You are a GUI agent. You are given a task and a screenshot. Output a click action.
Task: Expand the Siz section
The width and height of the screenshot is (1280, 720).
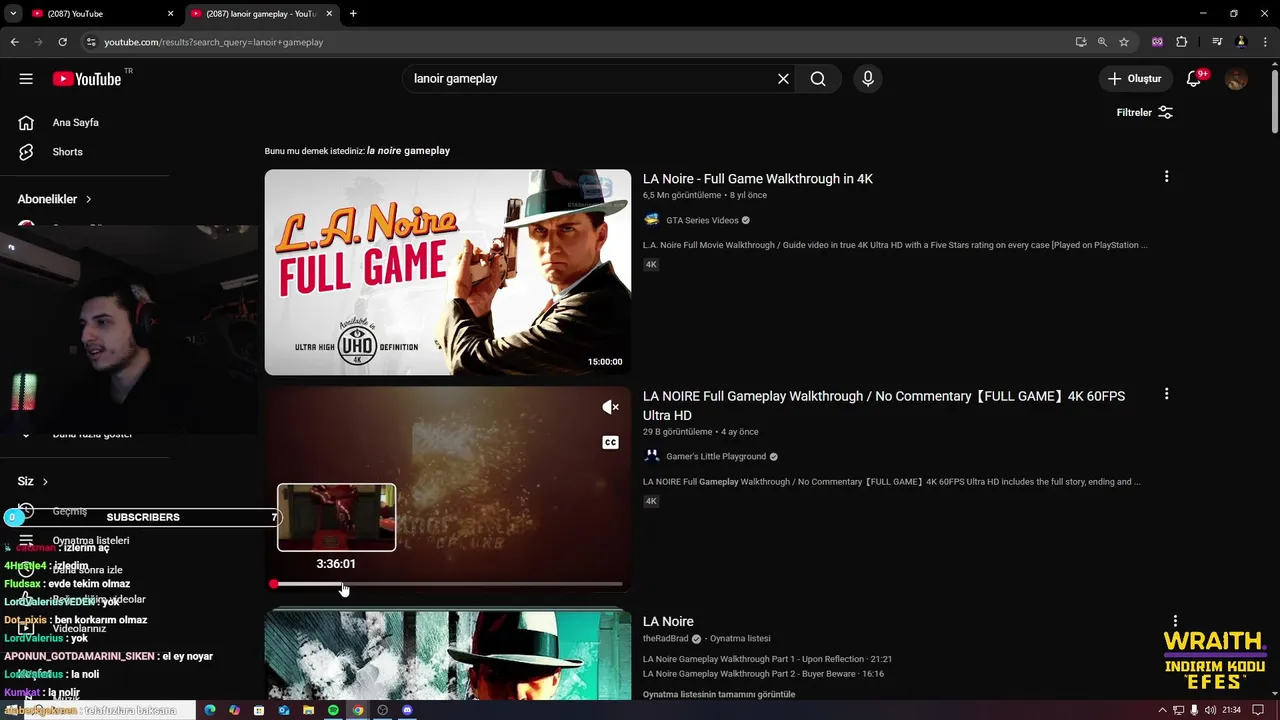point(33,481)
